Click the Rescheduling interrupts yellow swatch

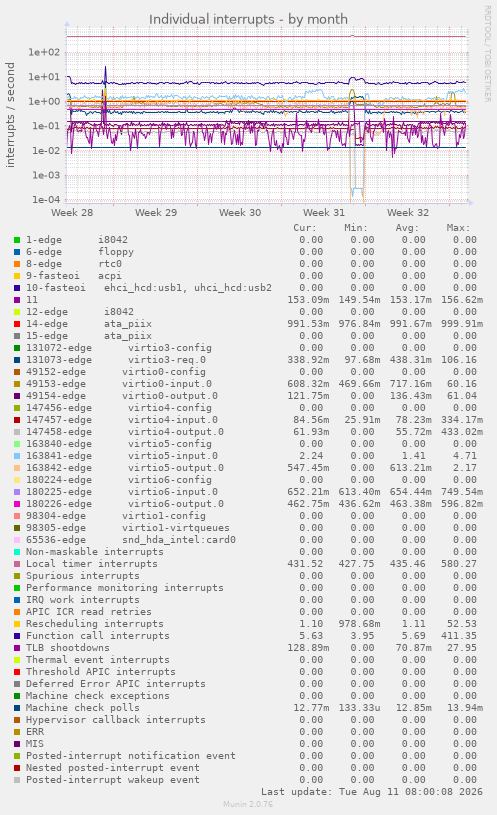(17, 624)
